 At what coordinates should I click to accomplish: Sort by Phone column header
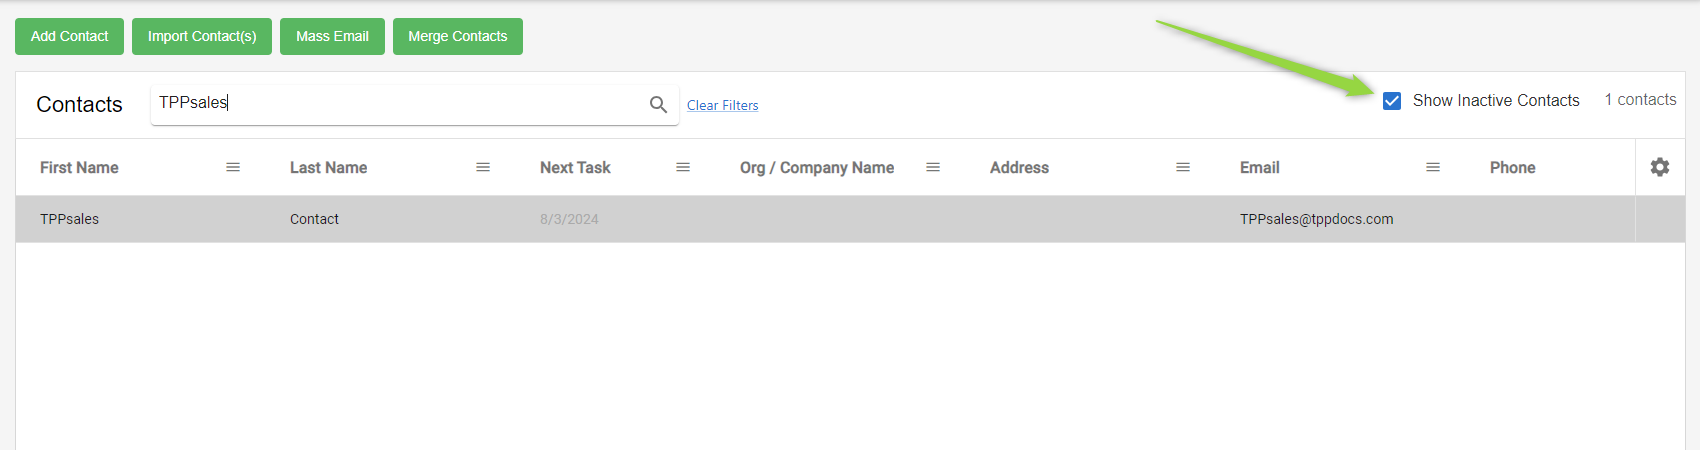(1512, 168)
